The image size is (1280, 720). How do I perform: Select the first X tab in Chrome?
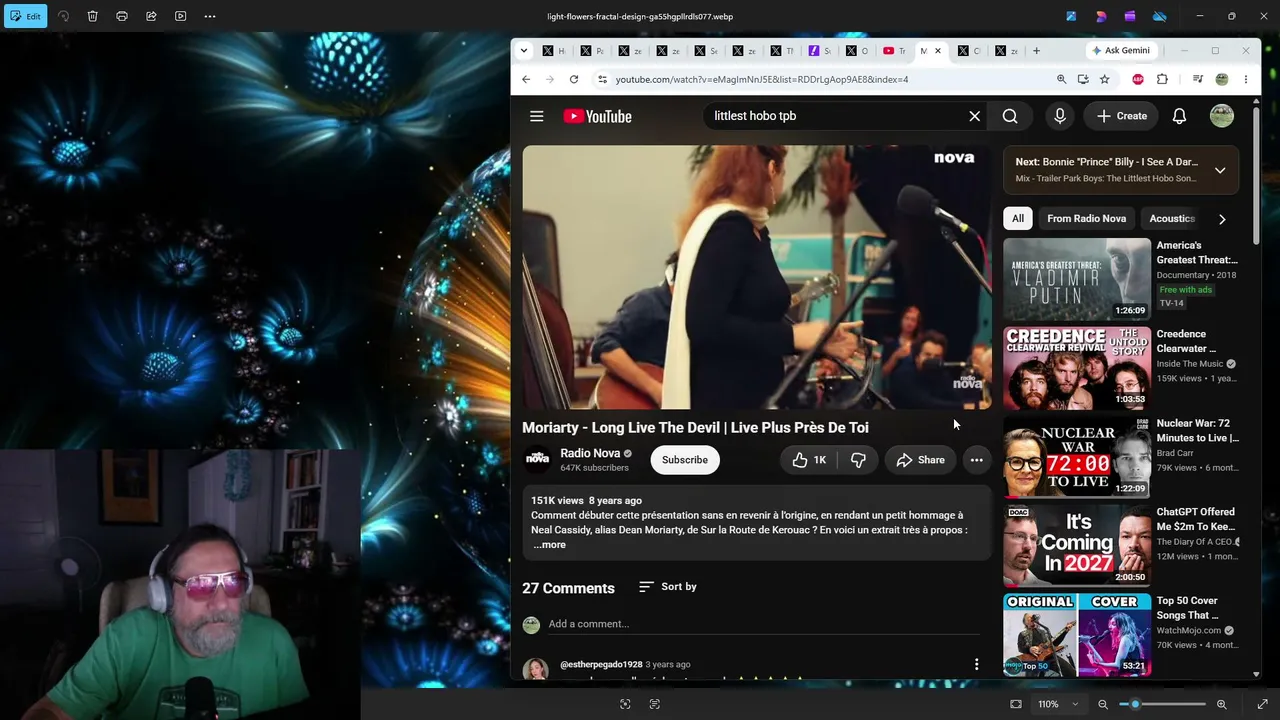point(554,51)
